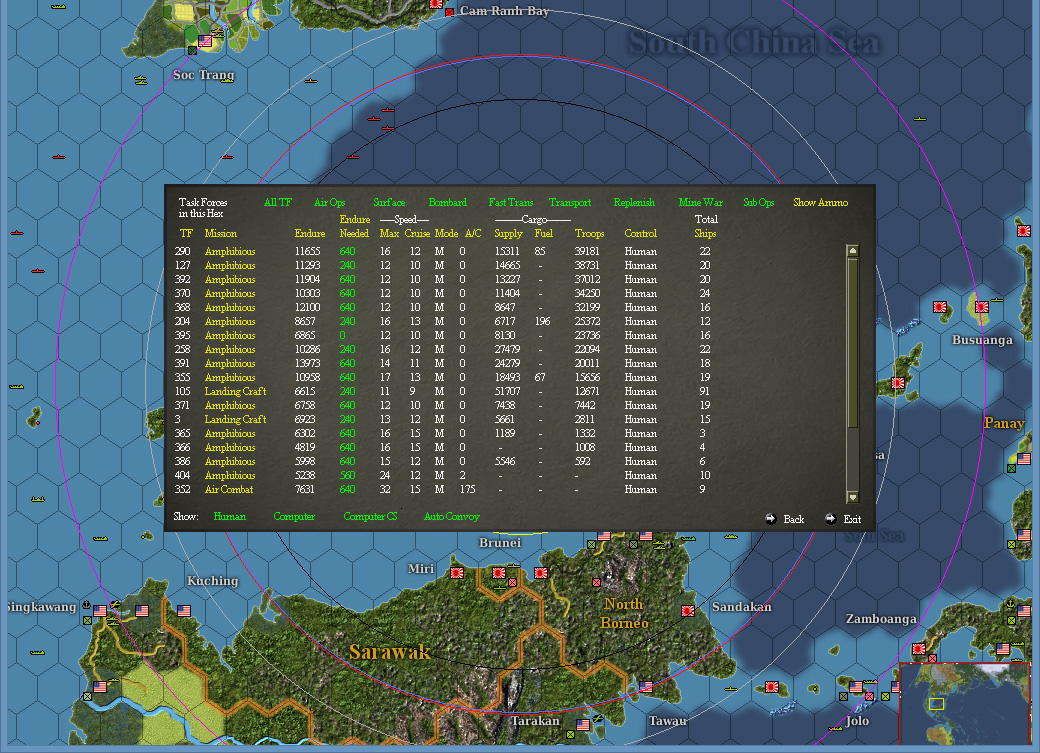Click the Troops column header
Image resolution: width=1040 pixels, height=753 pixels.
coord(589,234)
